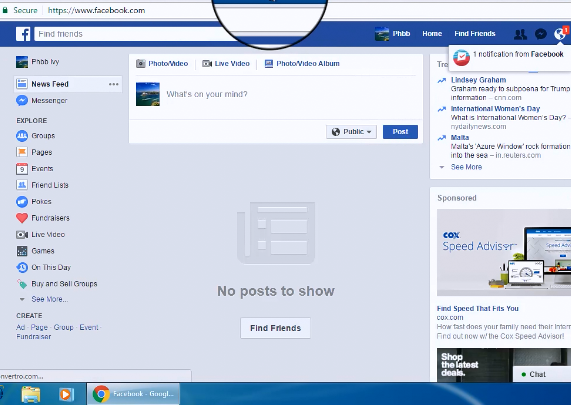571x405 pixels.
Task: Open the Malta trending topic
Action: 460,138
